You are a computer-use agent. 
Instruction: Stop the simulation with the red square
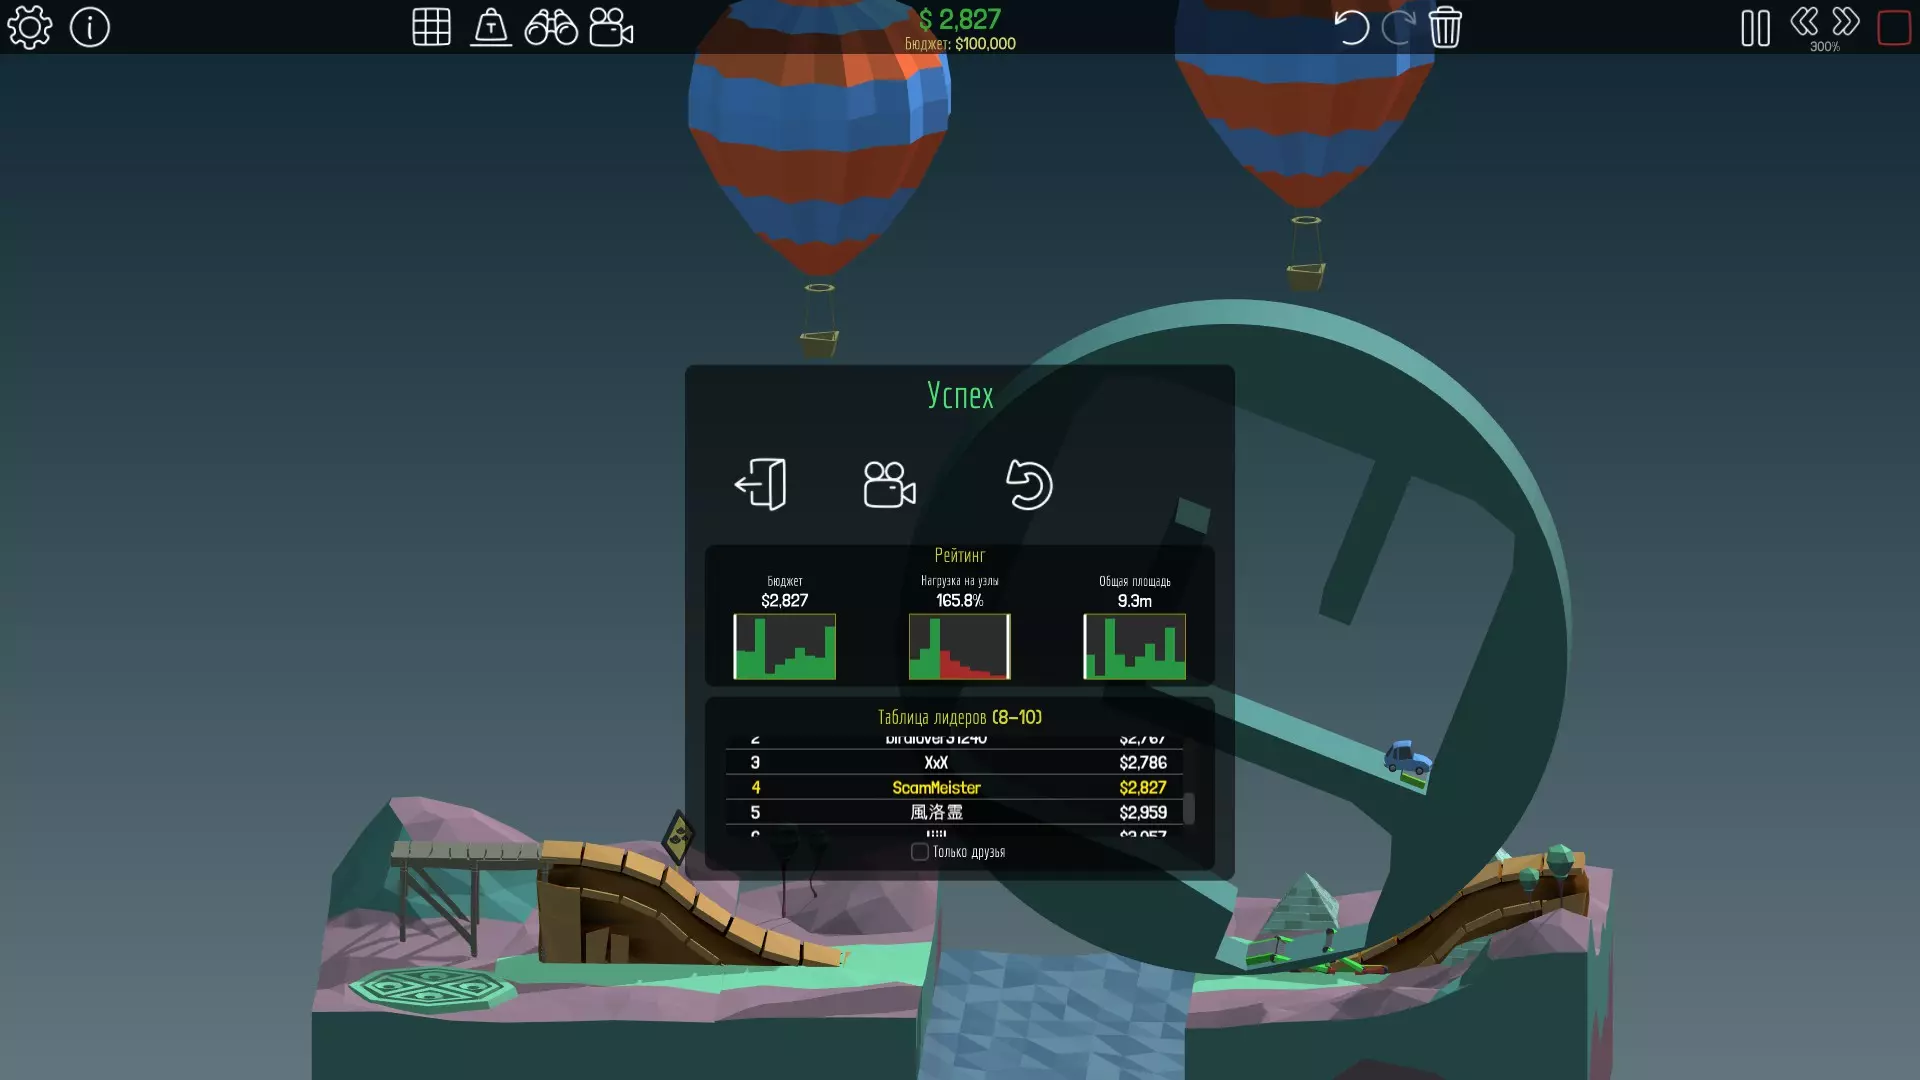tap(1894, 27)
